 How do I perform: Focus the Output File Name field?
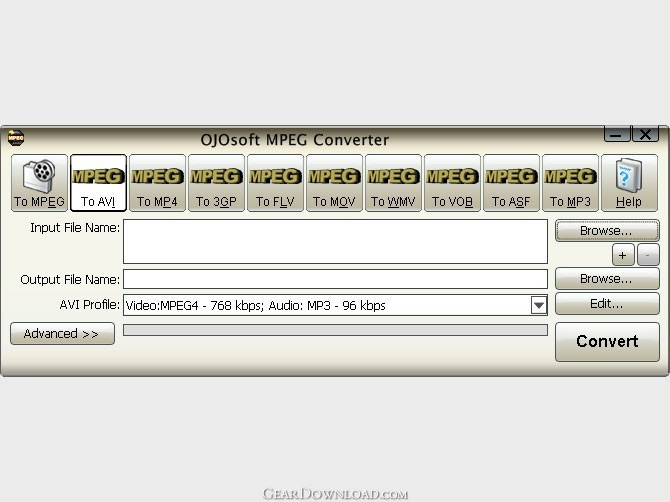[335, 279]
